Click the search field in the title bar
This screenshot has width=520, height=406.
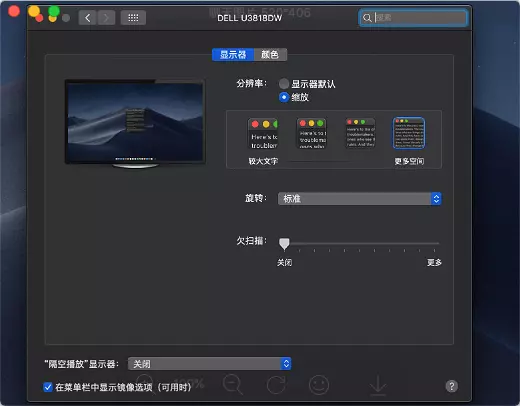click(413, 18)
